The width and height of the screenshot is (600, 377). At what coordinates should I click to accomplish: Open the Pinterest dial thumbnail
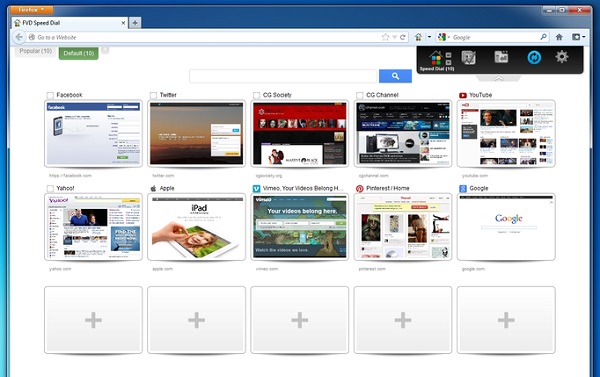pyautogui.click(x=403, y=227)
